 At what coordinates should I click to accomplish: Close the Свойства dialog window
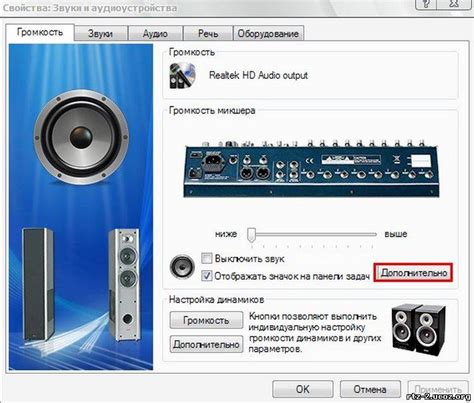(455, 5)
